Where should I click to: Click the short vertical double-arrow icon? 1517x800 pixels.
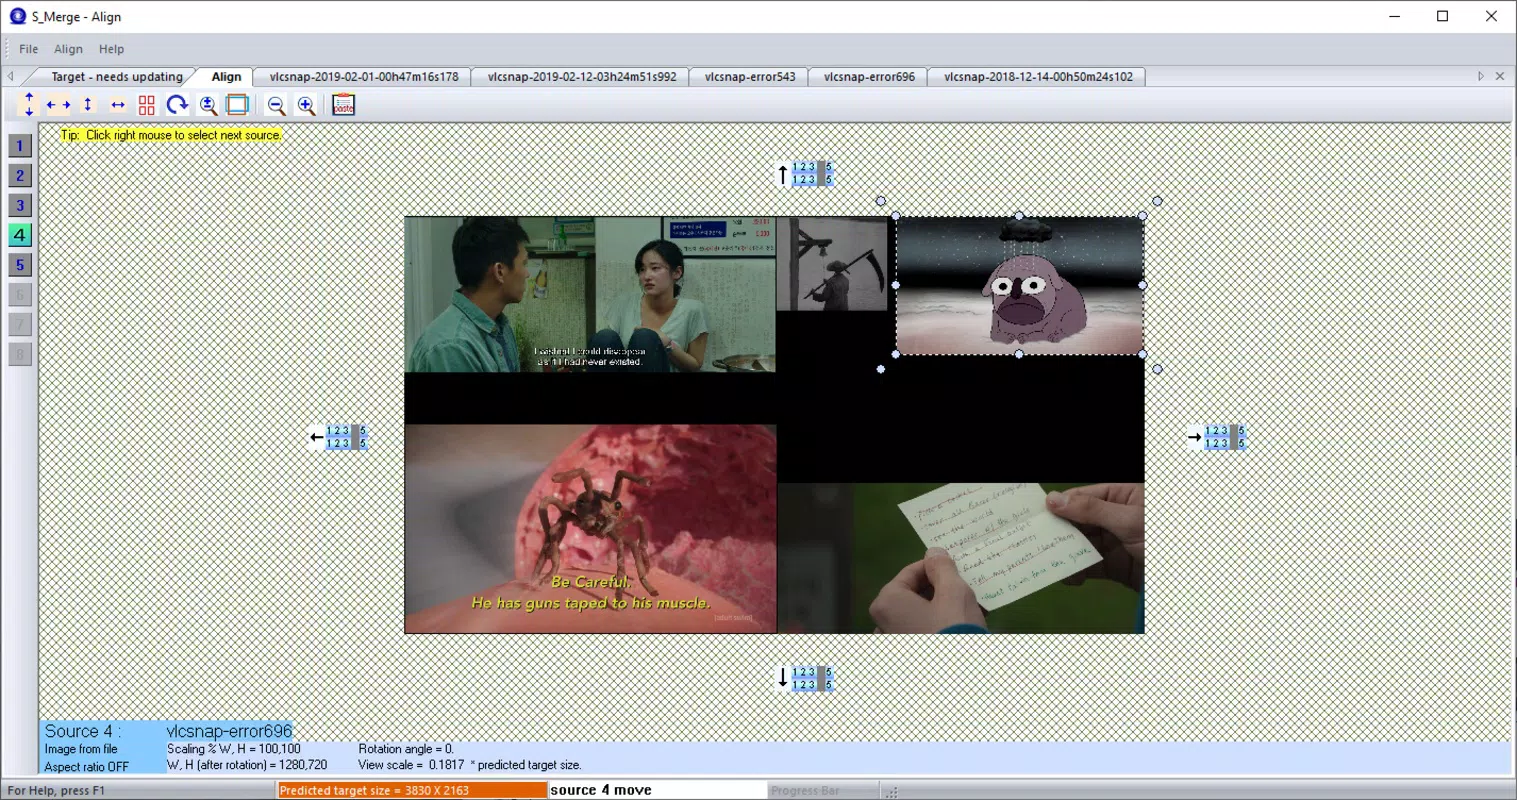coord(88,104)
